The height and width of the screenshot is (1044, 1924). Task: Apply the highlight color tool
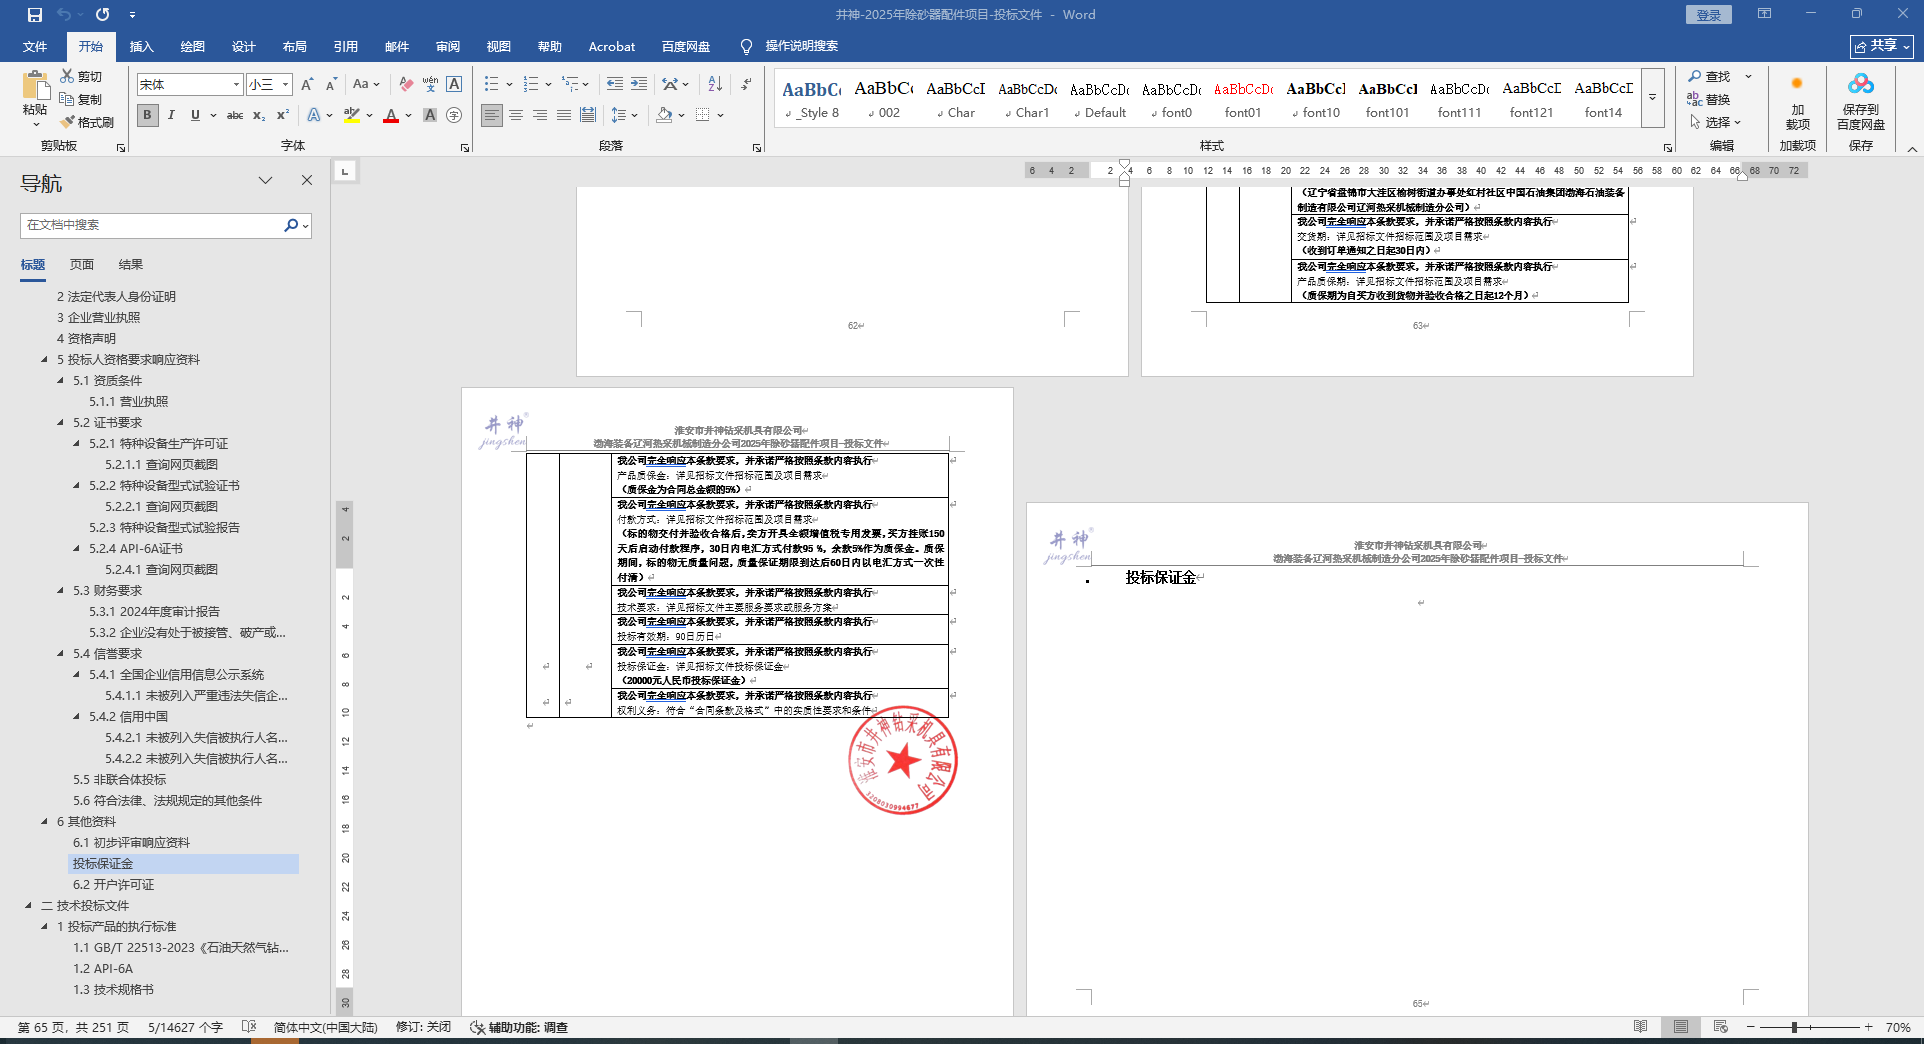(x=350, y=116)
